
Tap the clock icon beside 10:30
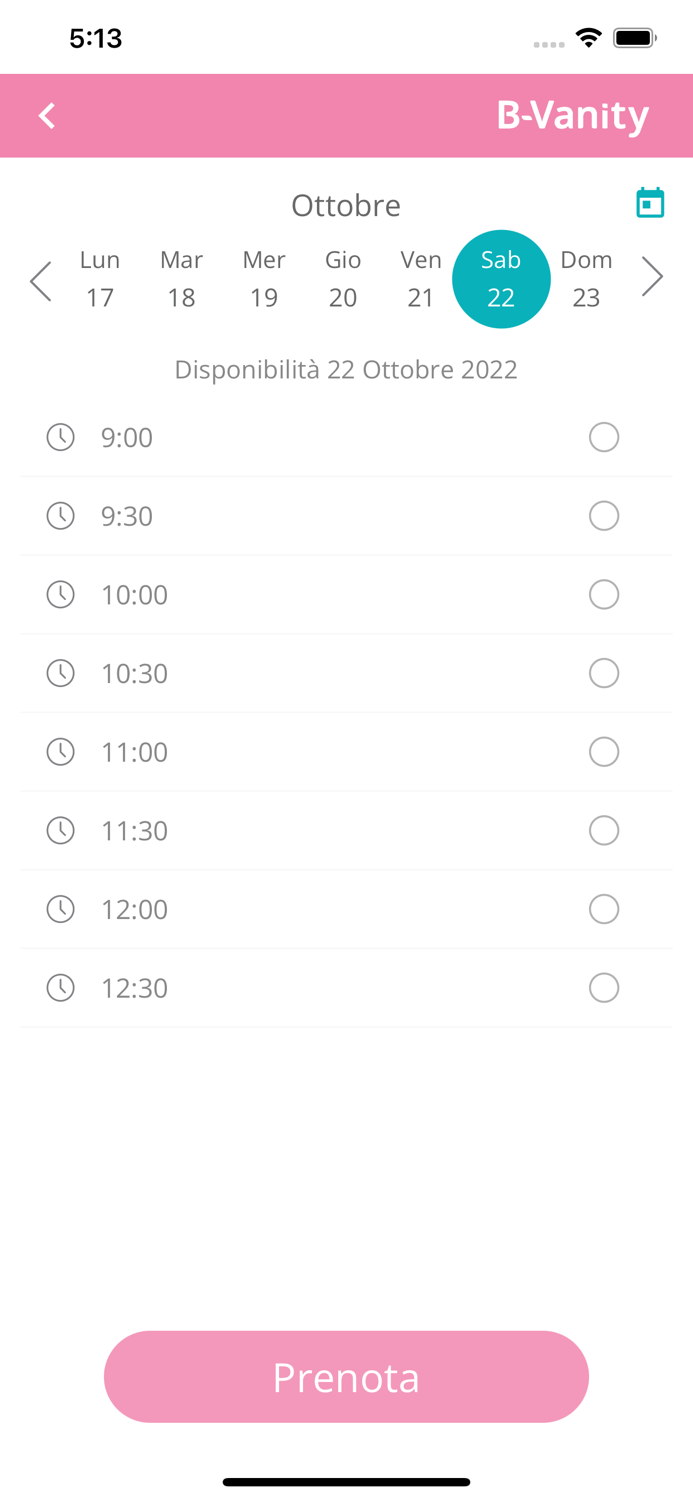(x=61, y=673)
